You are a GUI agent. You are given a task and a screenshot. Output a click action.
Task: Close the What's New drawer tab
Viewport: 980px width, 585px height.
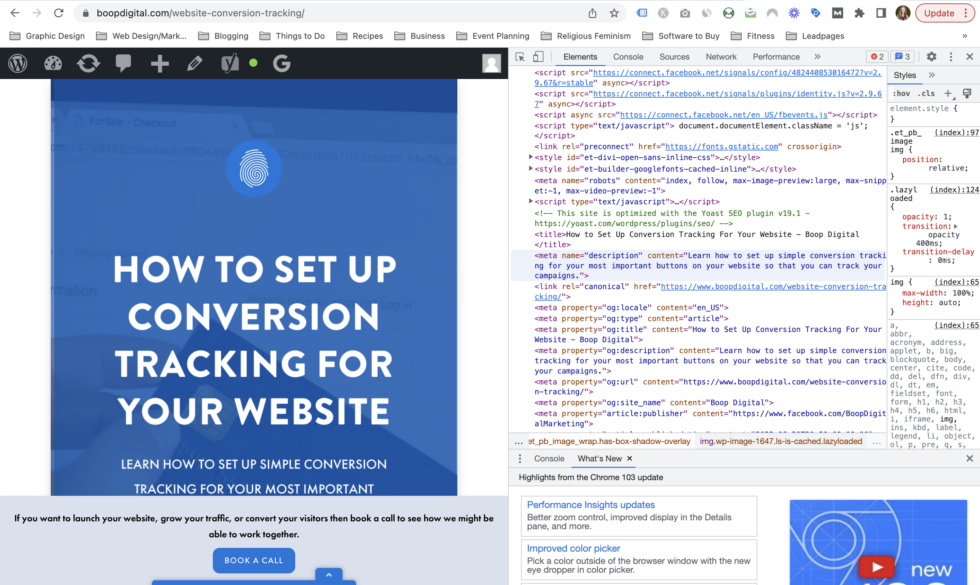pos(629,458)
